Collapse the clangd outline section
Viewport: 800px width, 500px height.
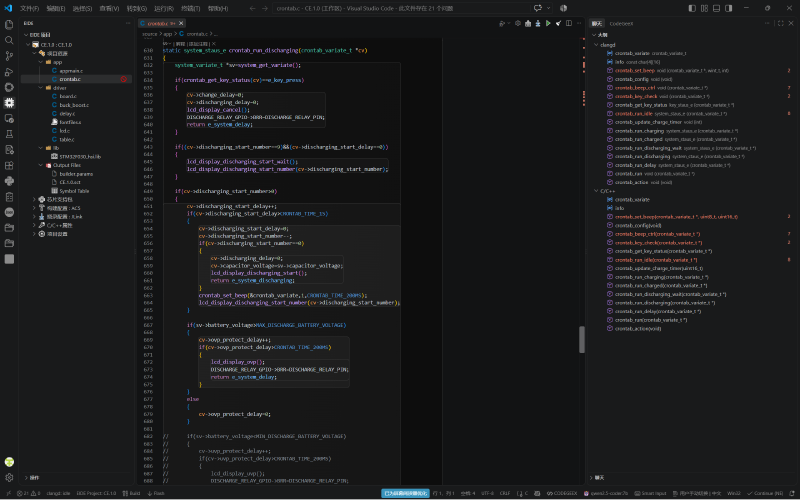coord(596,45)
